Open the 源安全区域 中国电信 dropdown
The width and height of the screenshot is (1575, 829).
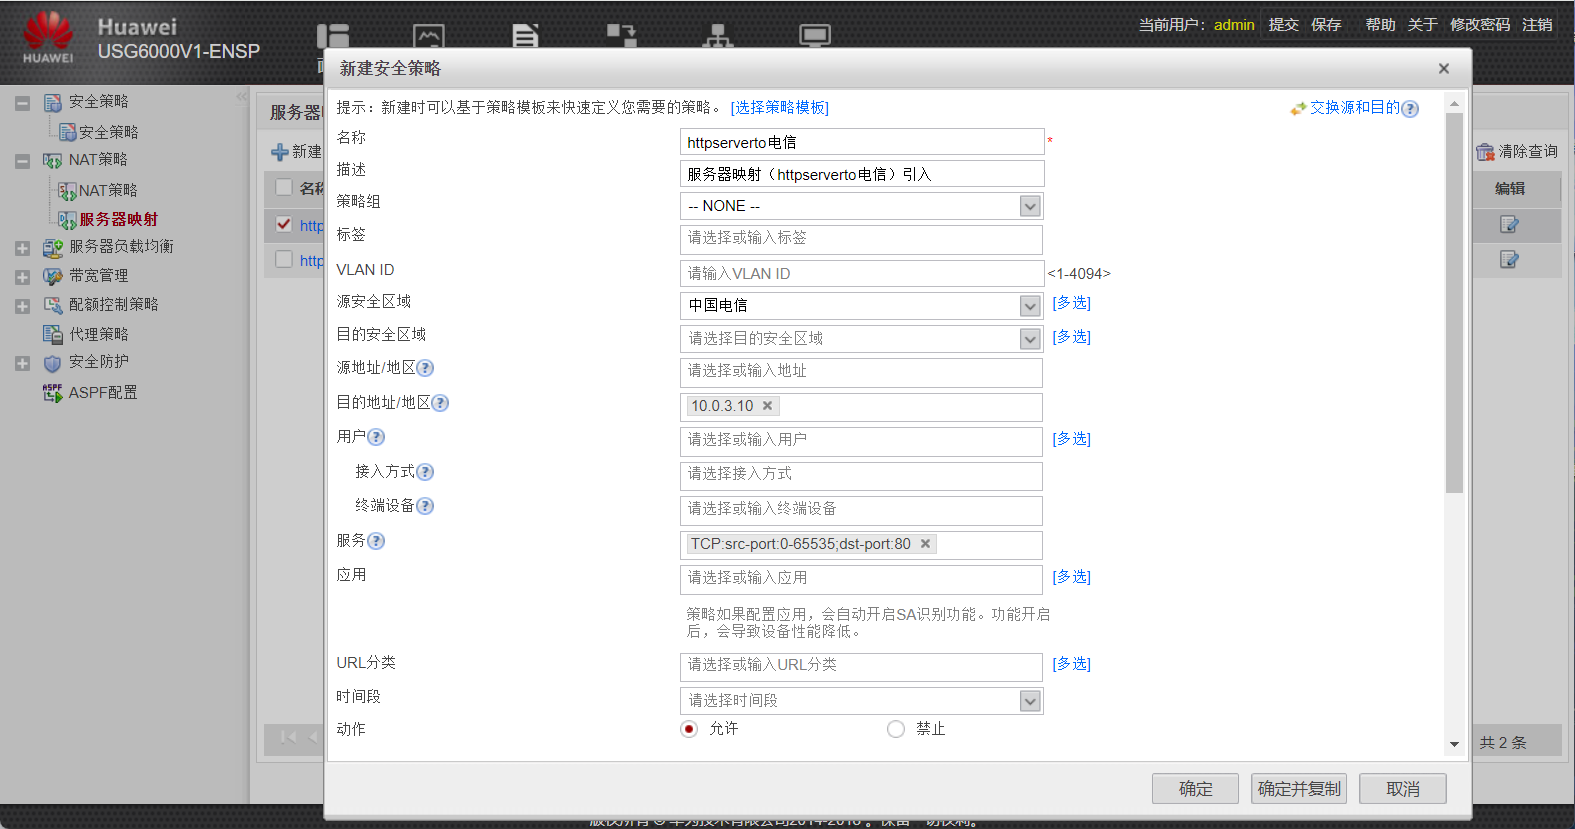point(1030,306)
